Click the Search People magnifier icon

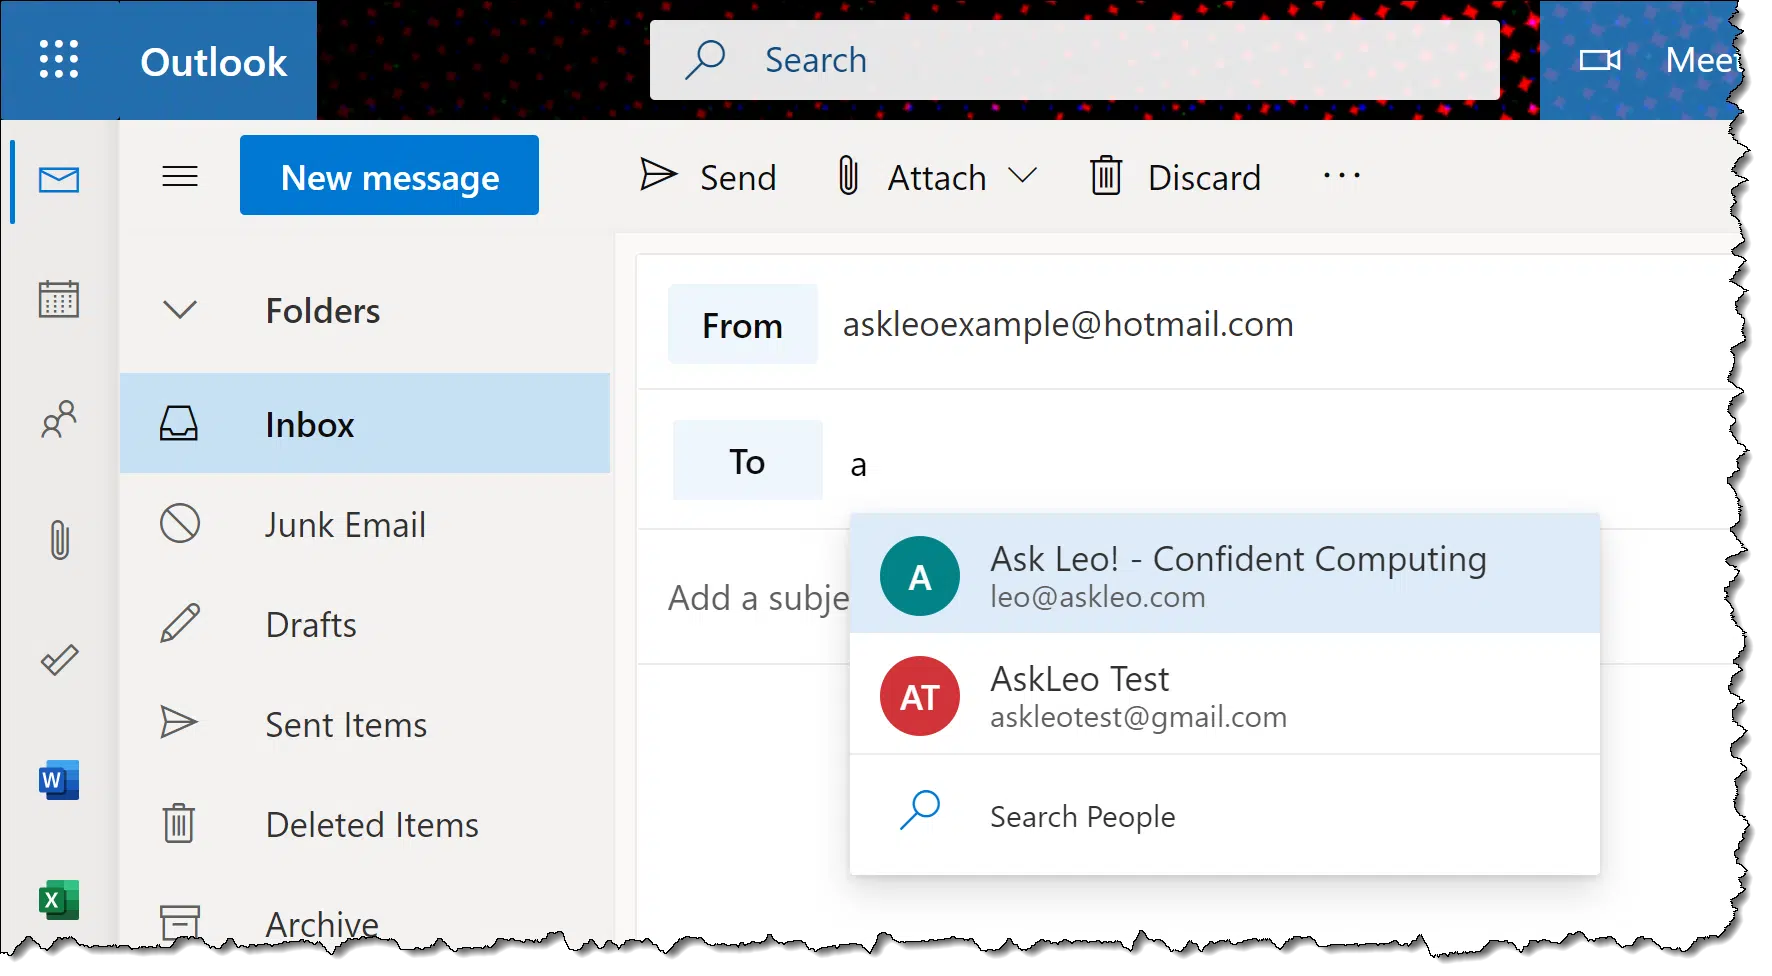pos(920,810)
